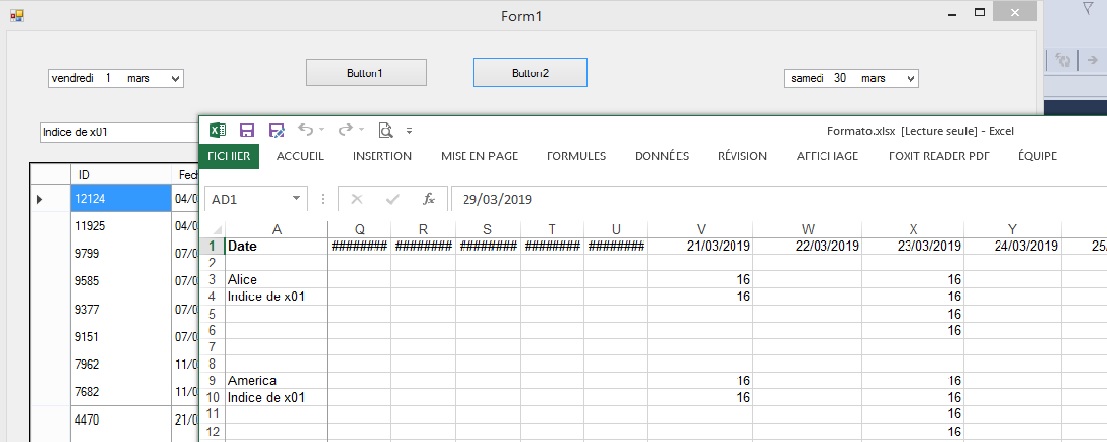Click the filter funnel icon at top right
The image size is (1107, 442).
click(x=1086, y=9)
